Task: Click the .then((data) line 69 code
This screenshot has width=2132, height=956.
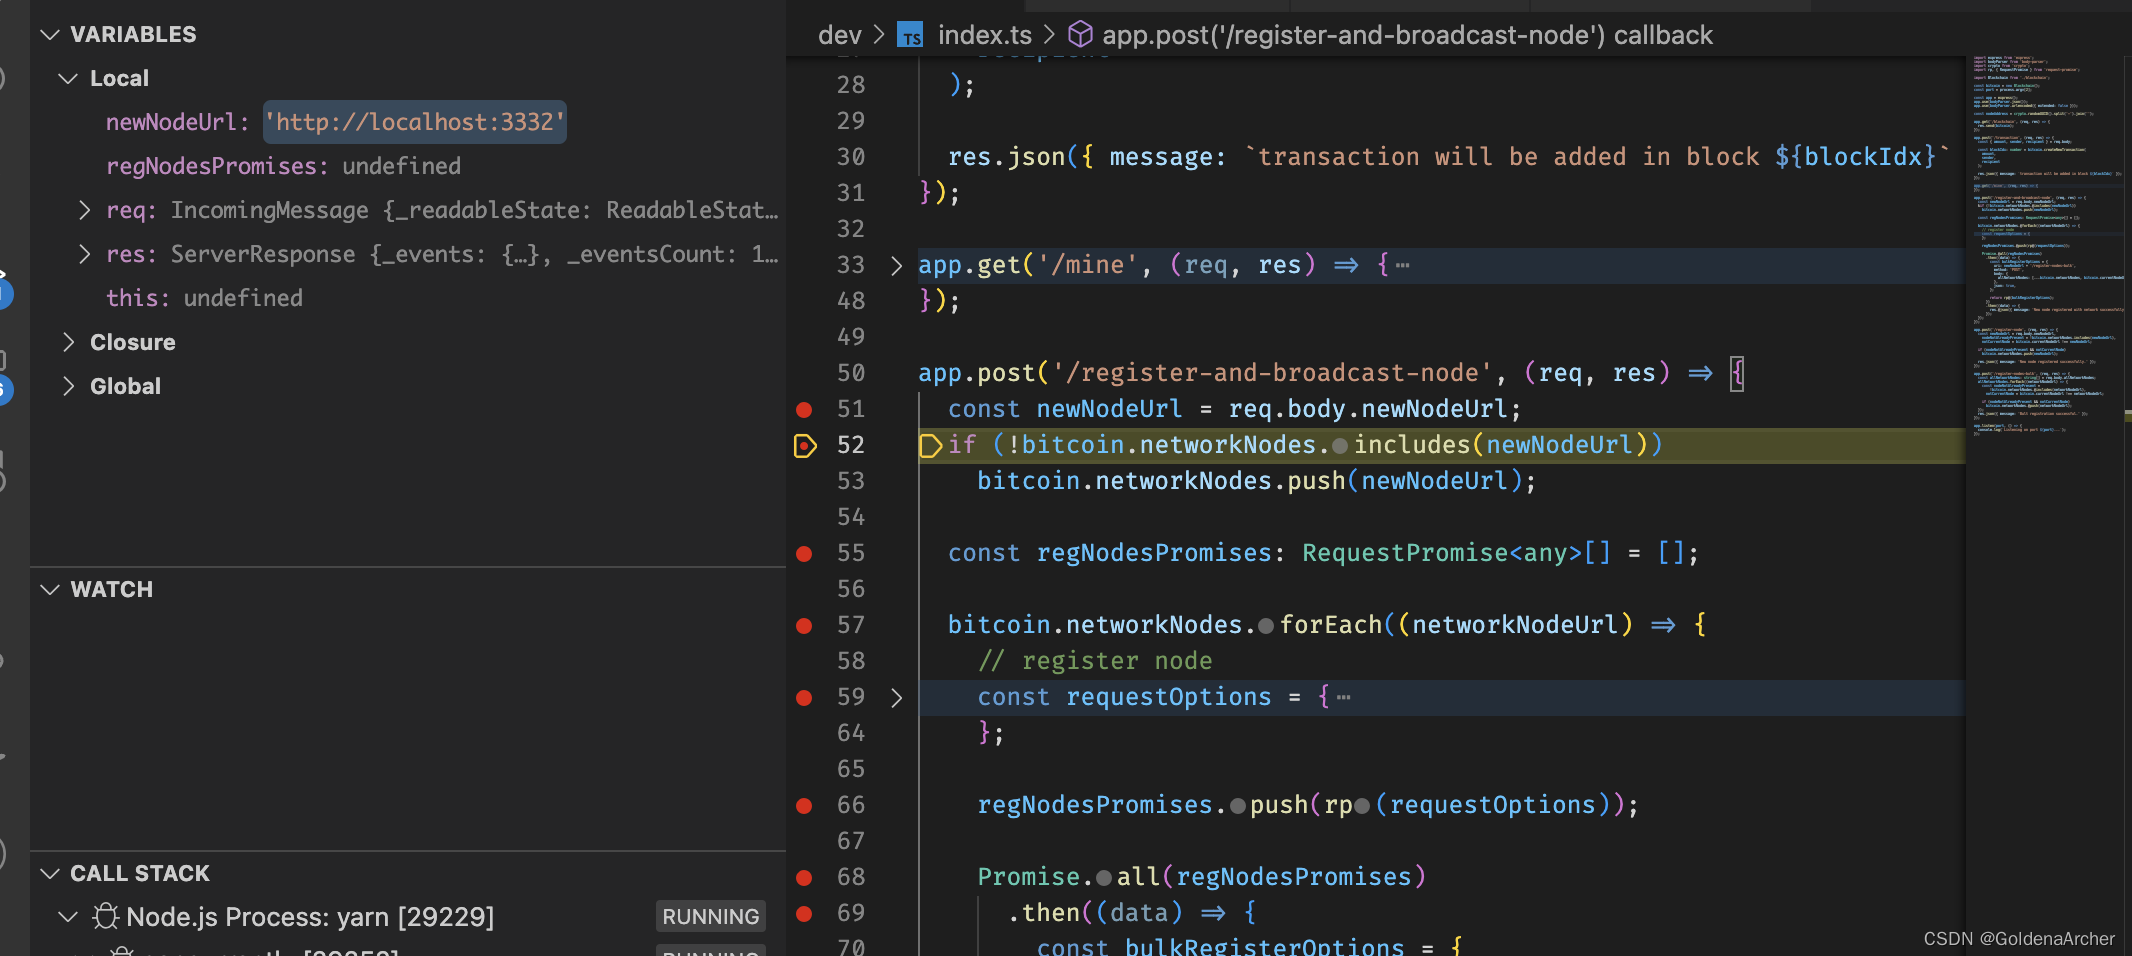Action: (1132, 913)
